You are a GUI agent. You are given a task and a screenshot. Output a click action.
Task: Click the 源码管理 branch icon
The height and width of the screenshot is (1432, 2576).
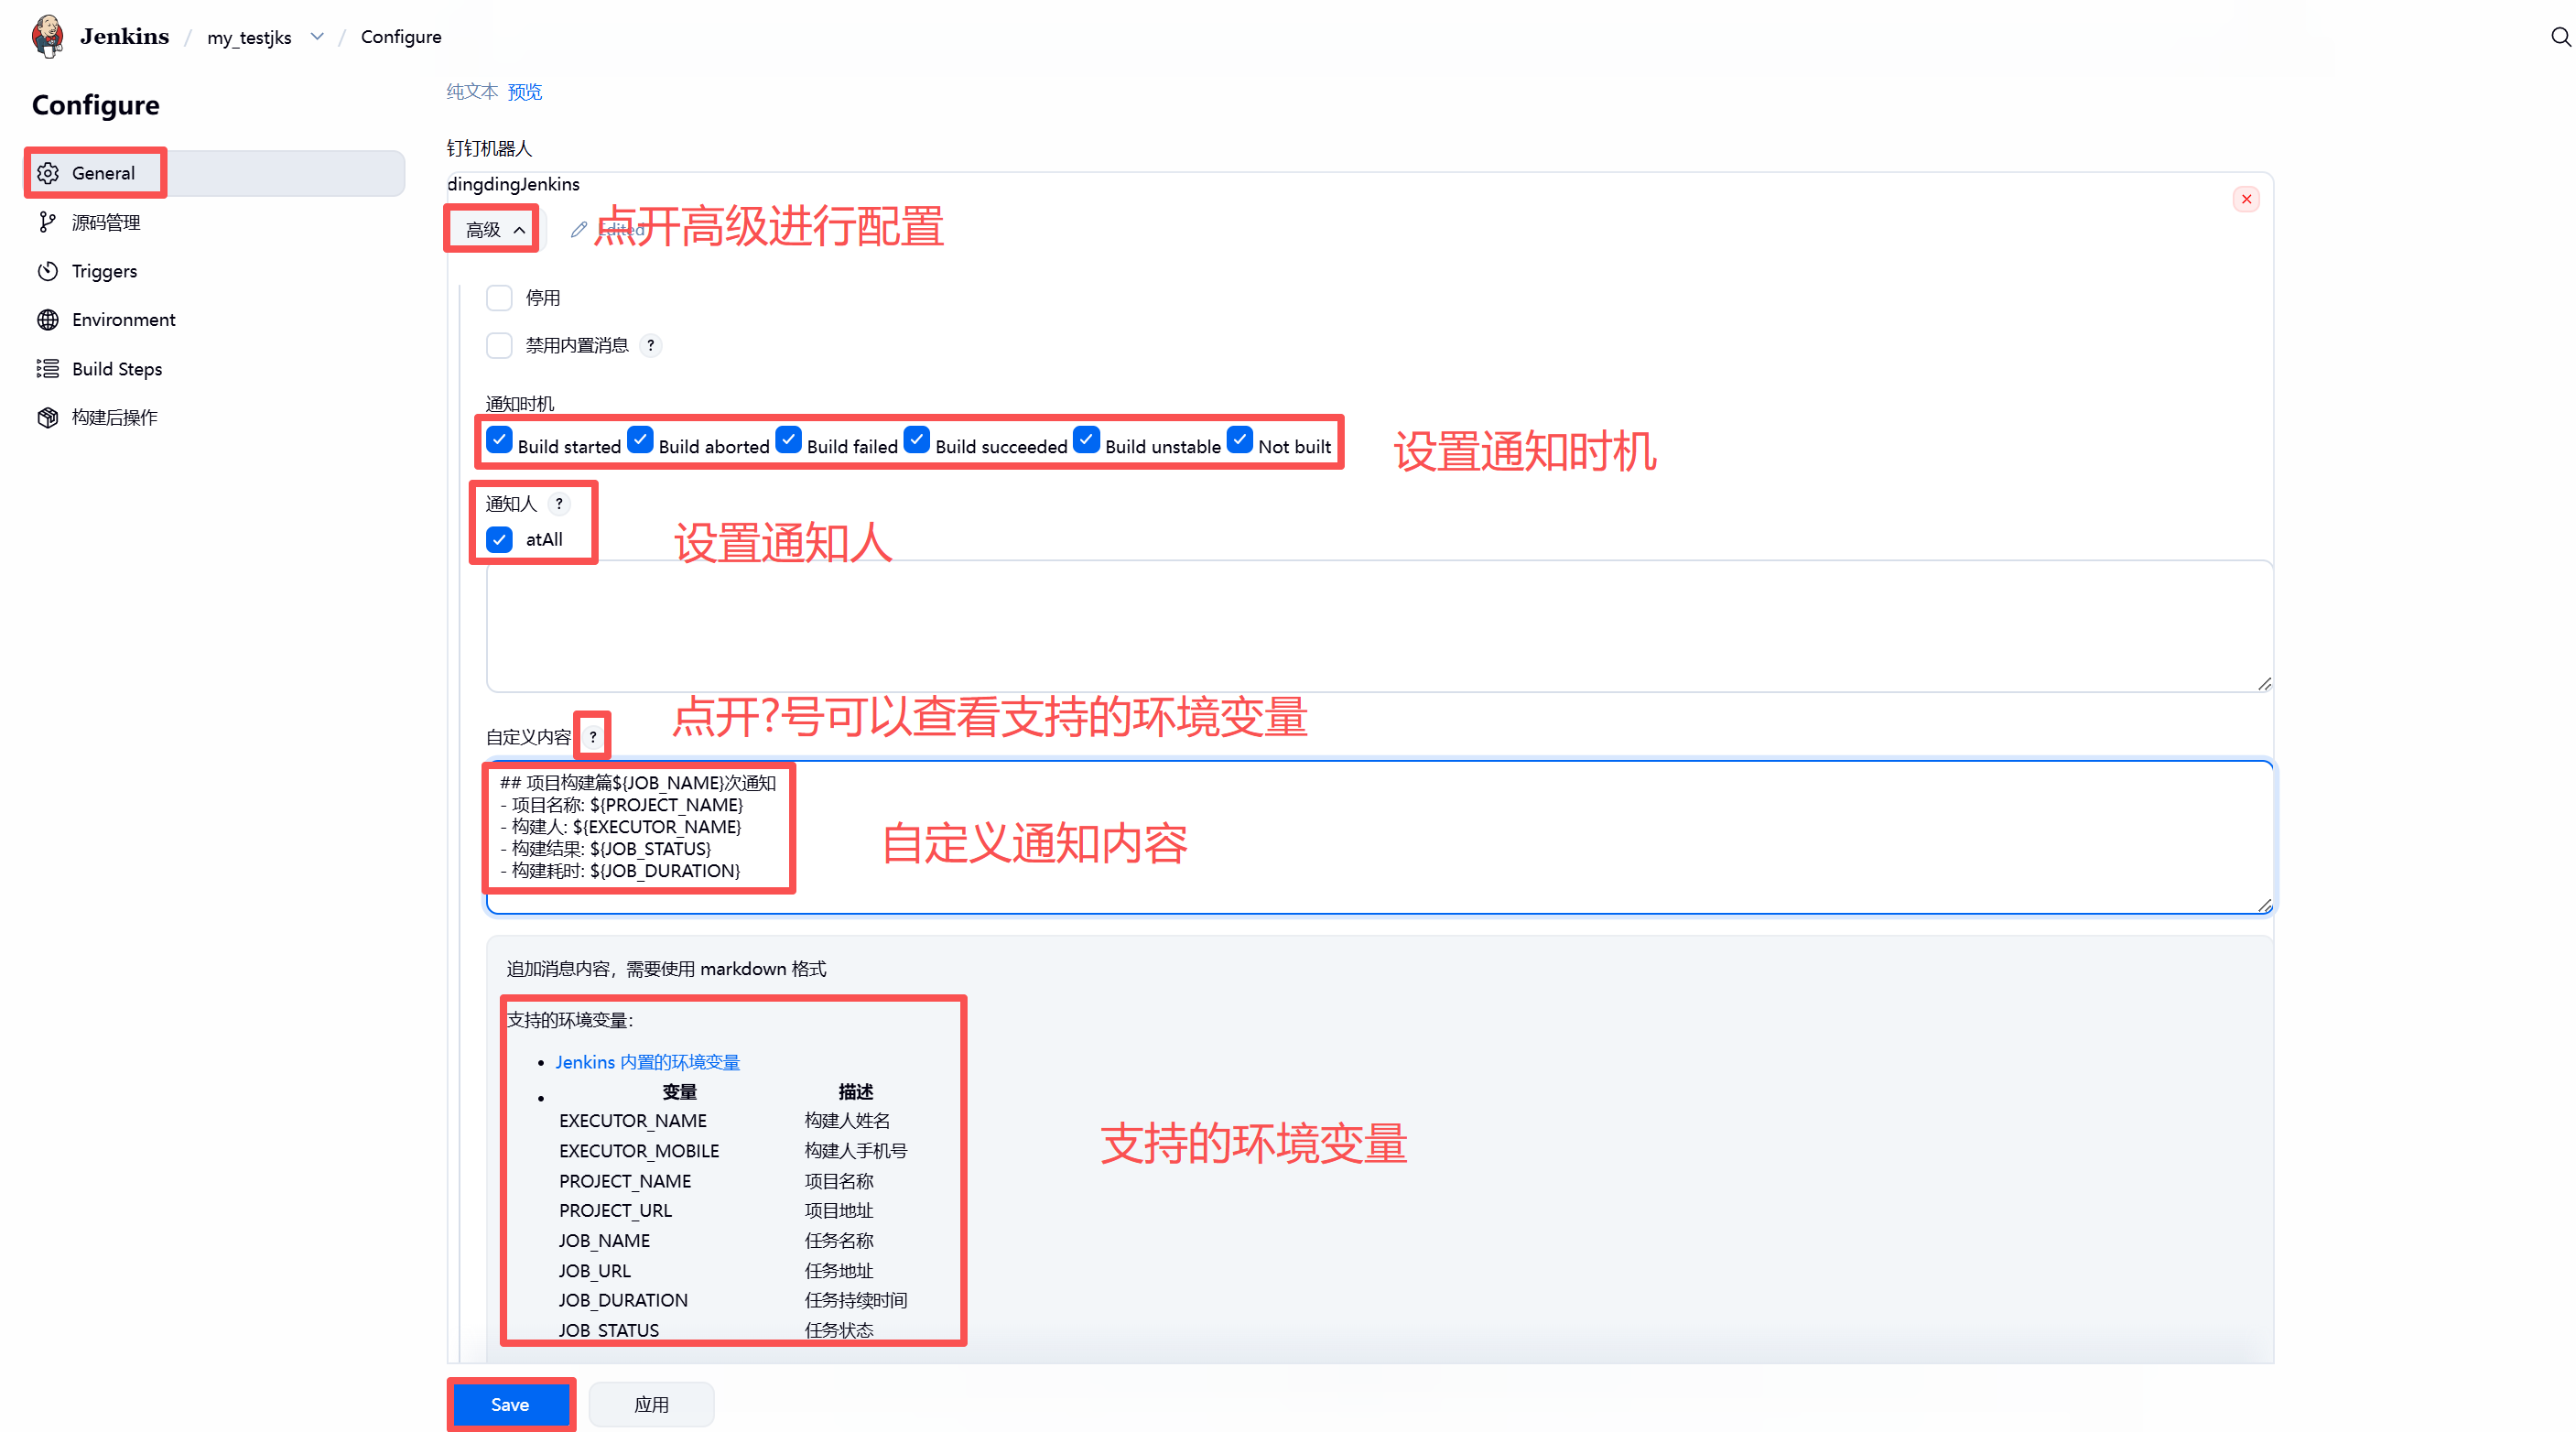[x=48, y=222]
